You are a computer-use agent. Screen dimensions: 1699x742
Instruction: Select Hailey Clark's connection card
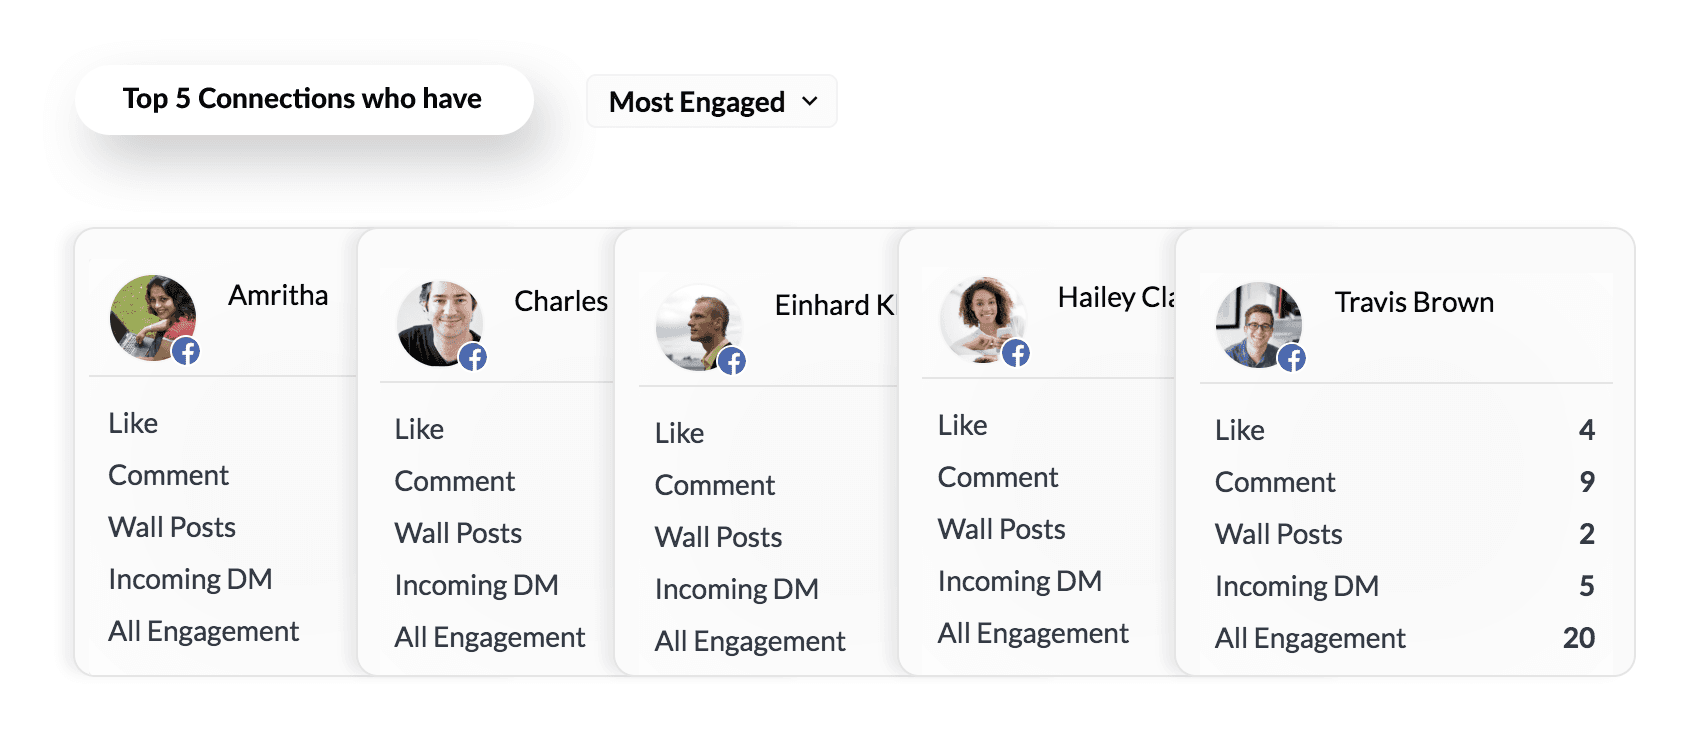point(1040,455)
